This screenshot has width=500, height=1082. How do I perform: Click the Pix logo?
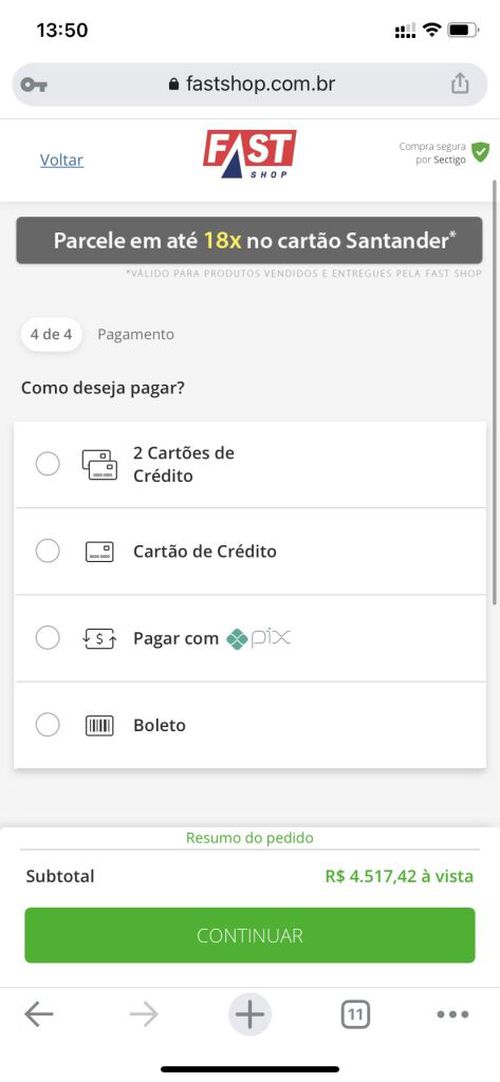259,638
